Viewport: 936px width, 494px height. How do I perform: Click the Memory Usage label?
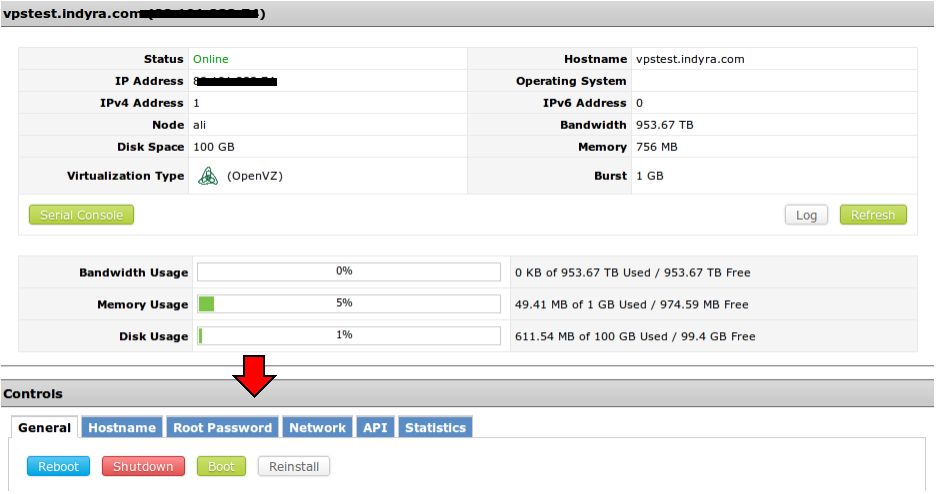coord(143,304)
